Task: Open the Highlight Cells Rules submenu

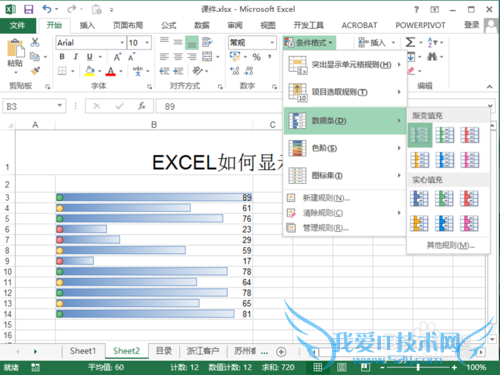Action: click(x=345, y=65)
